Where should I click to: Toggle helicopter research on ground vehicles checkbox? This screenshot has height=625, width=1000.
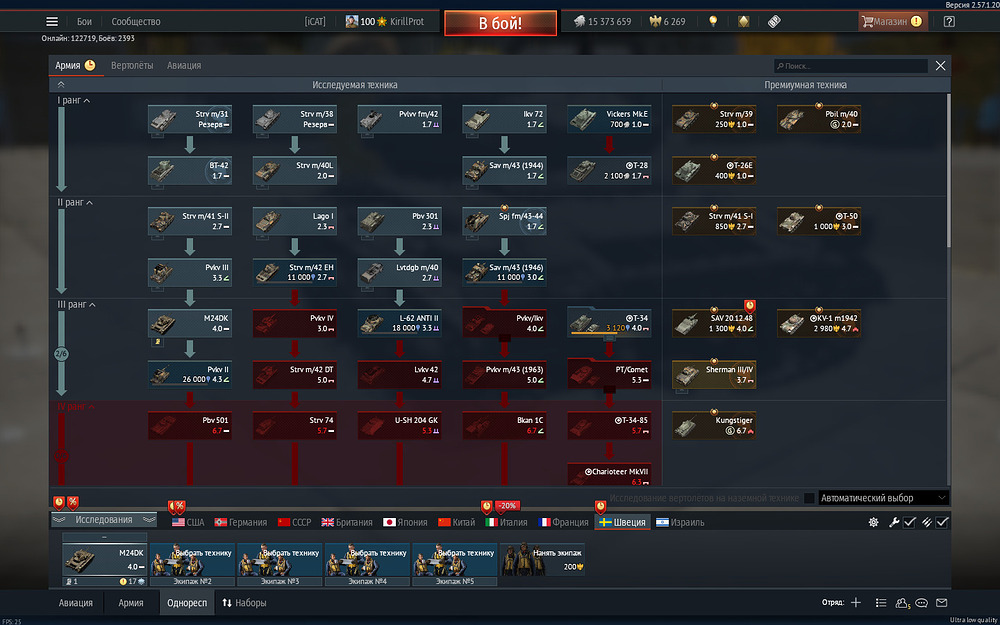click(809, 498)
